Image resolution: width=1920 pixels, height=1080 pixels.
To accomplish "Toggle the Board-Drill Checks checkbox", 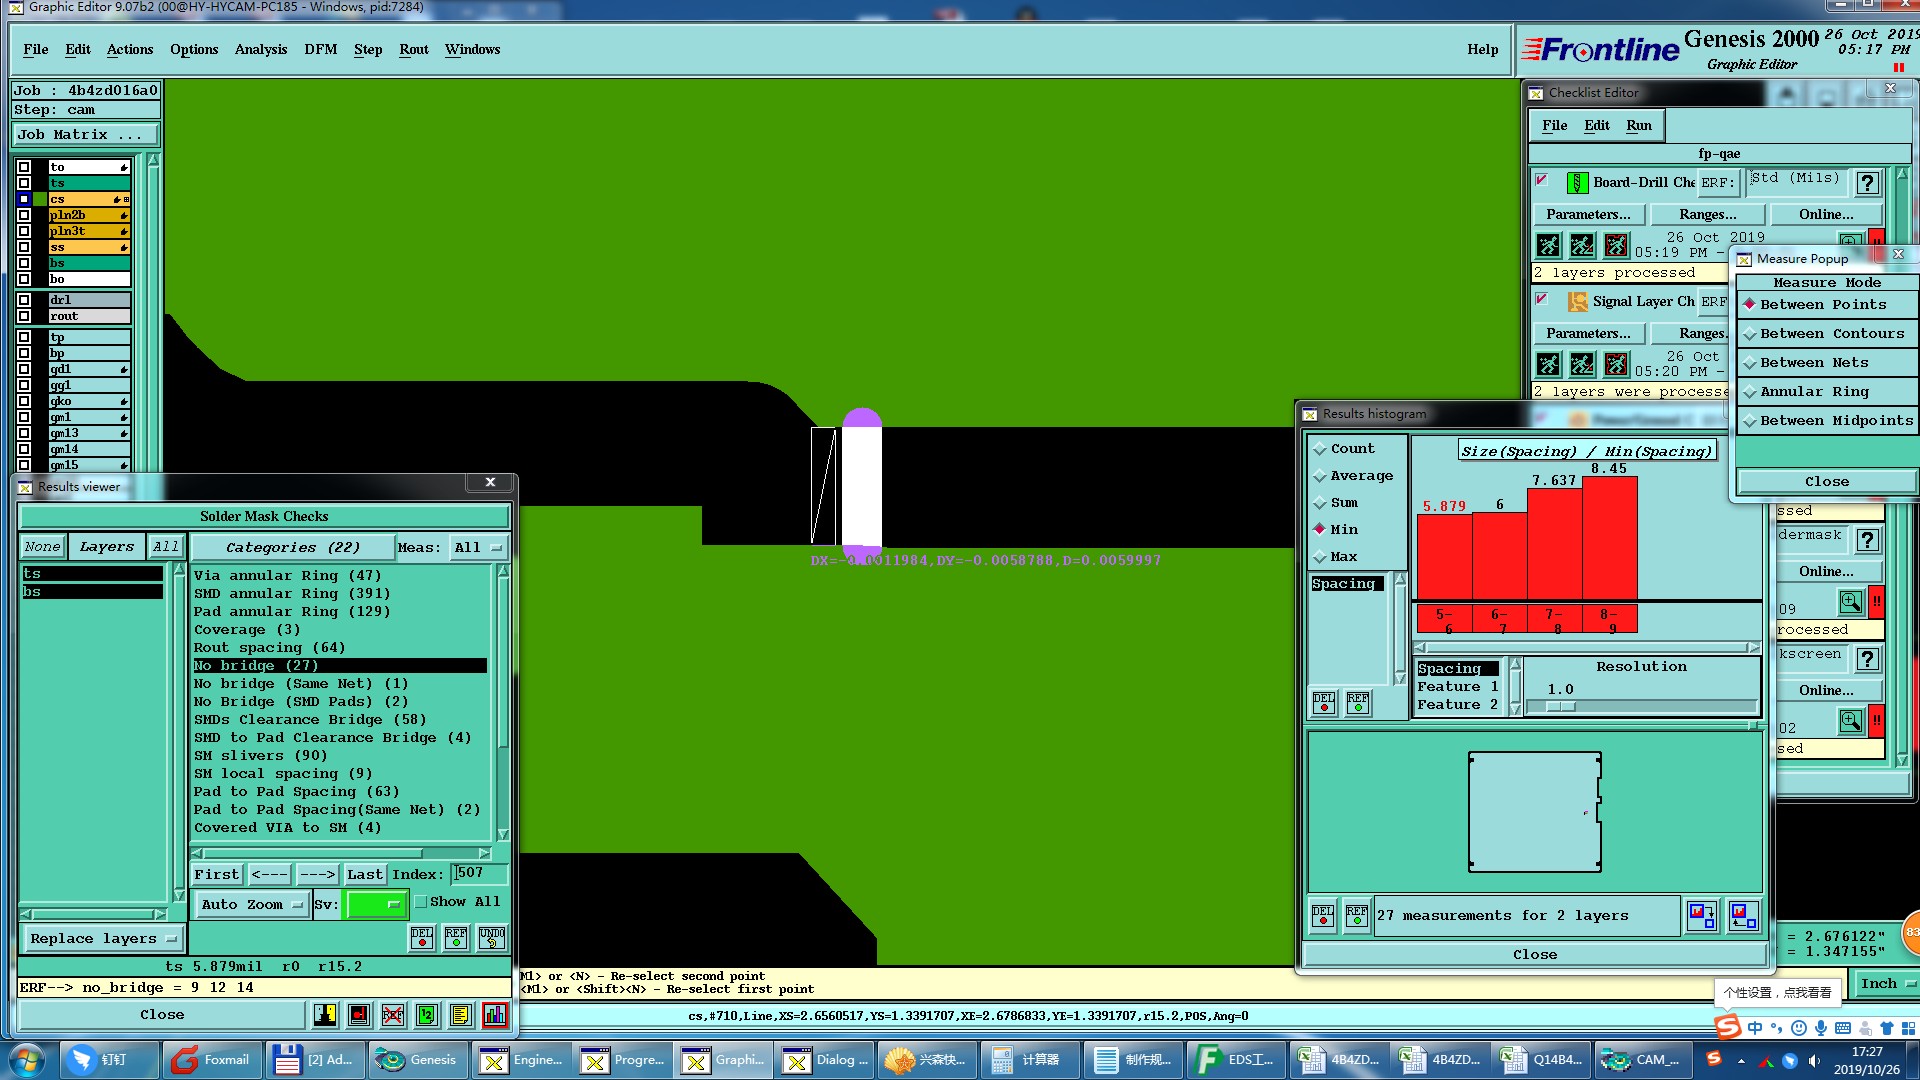I will pyautogui.click(x=1541, y=180).
